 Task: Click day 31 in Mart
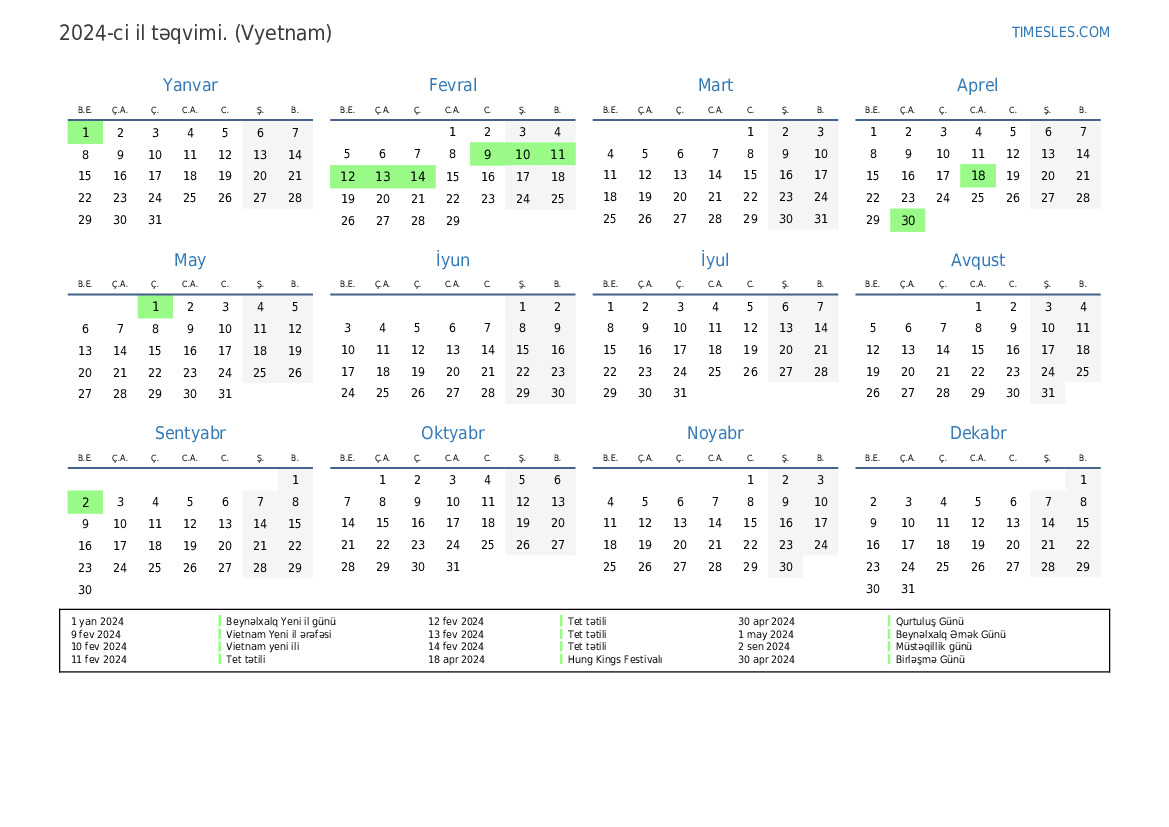click(x=821, y=219)
